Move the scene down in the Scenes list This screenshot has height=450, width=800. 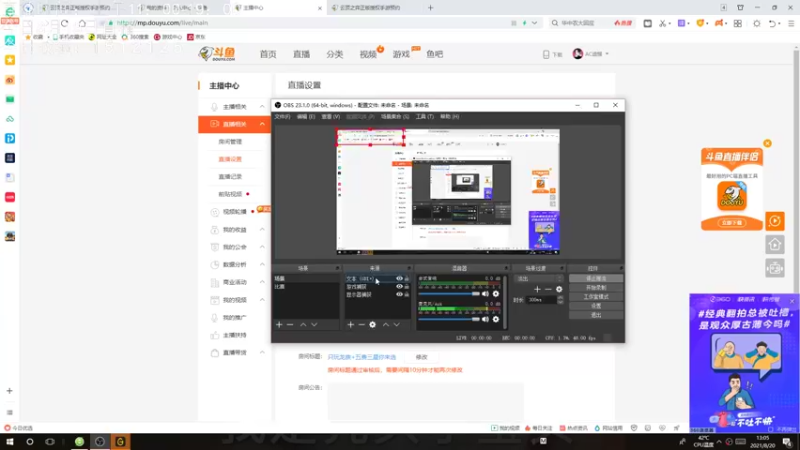point(314,324)
